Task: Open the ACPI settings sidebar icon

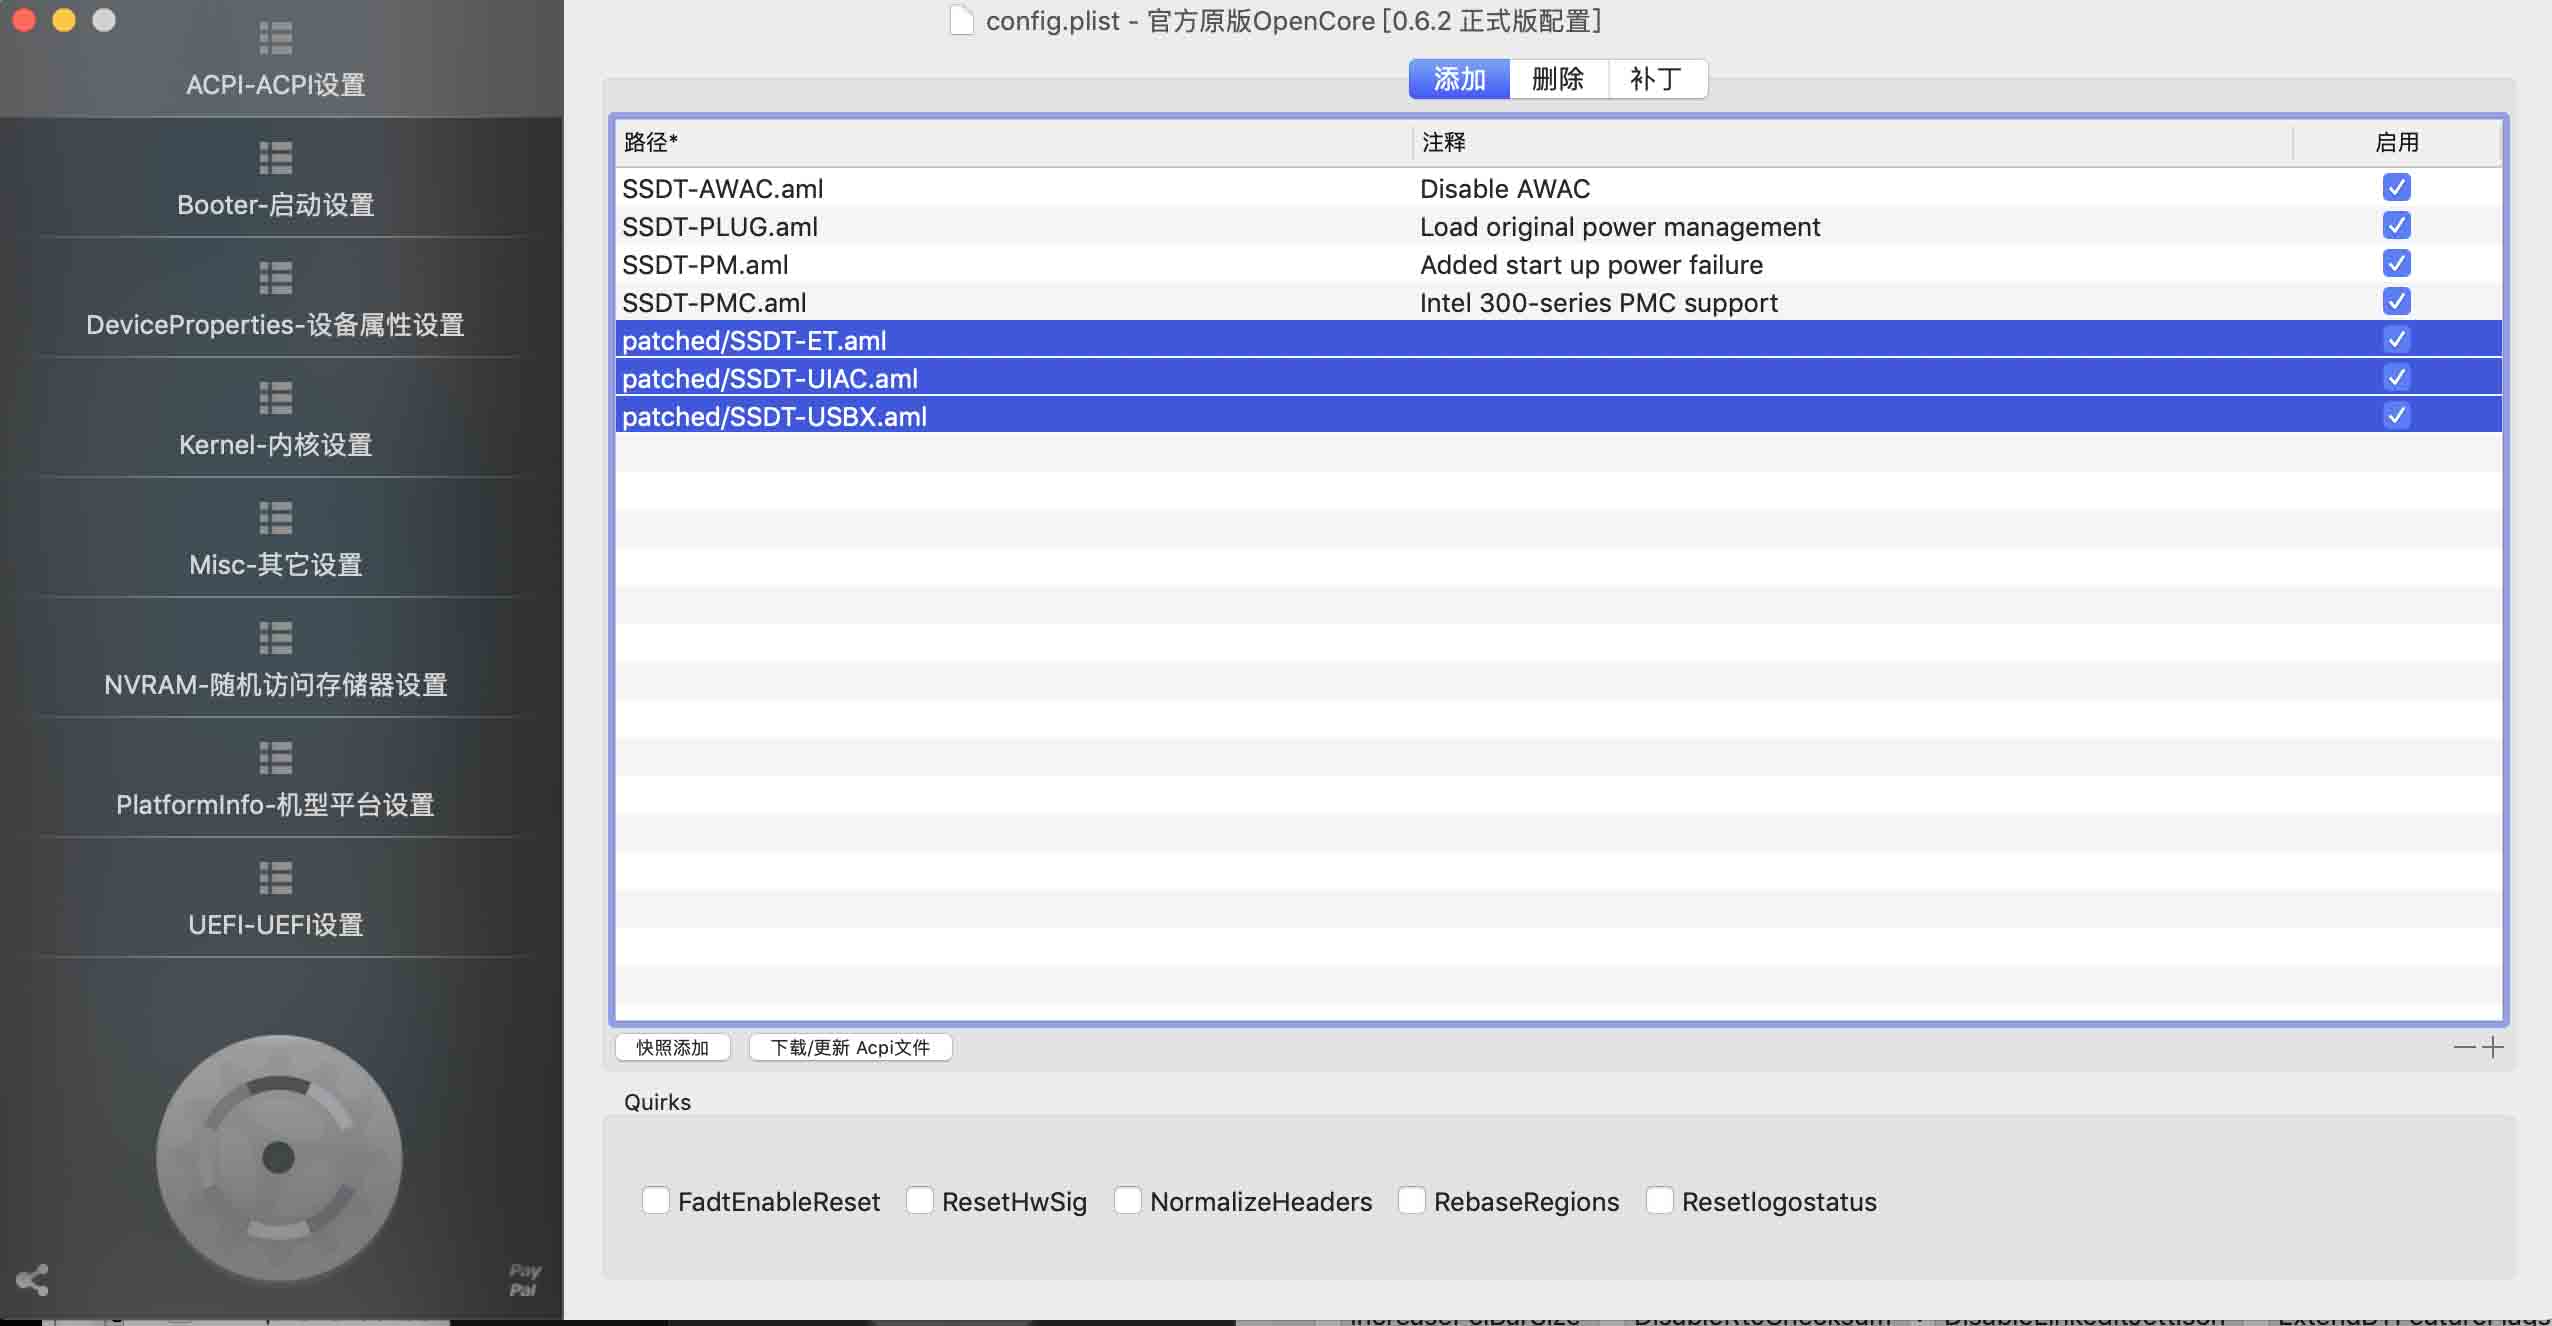Action: (275, 38)
